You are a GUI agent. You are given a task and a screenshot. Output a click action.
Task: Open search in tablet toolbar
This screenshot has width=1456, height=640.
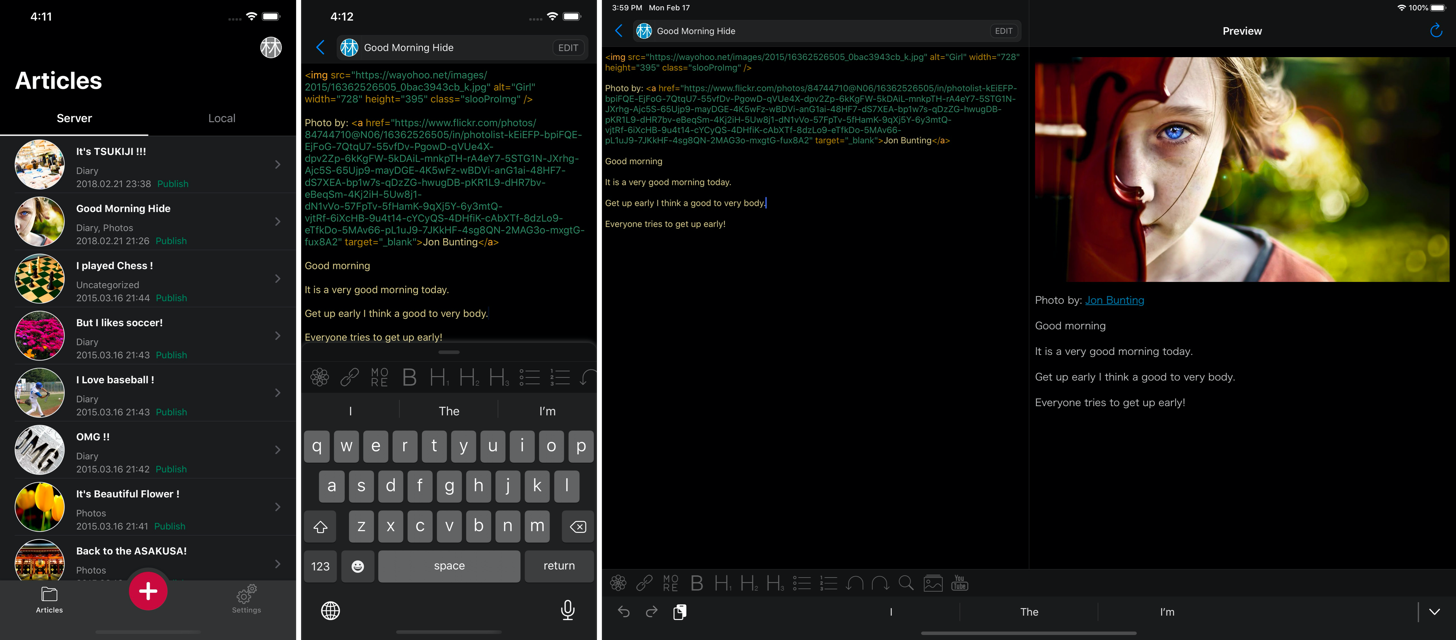tap(906, 583)
